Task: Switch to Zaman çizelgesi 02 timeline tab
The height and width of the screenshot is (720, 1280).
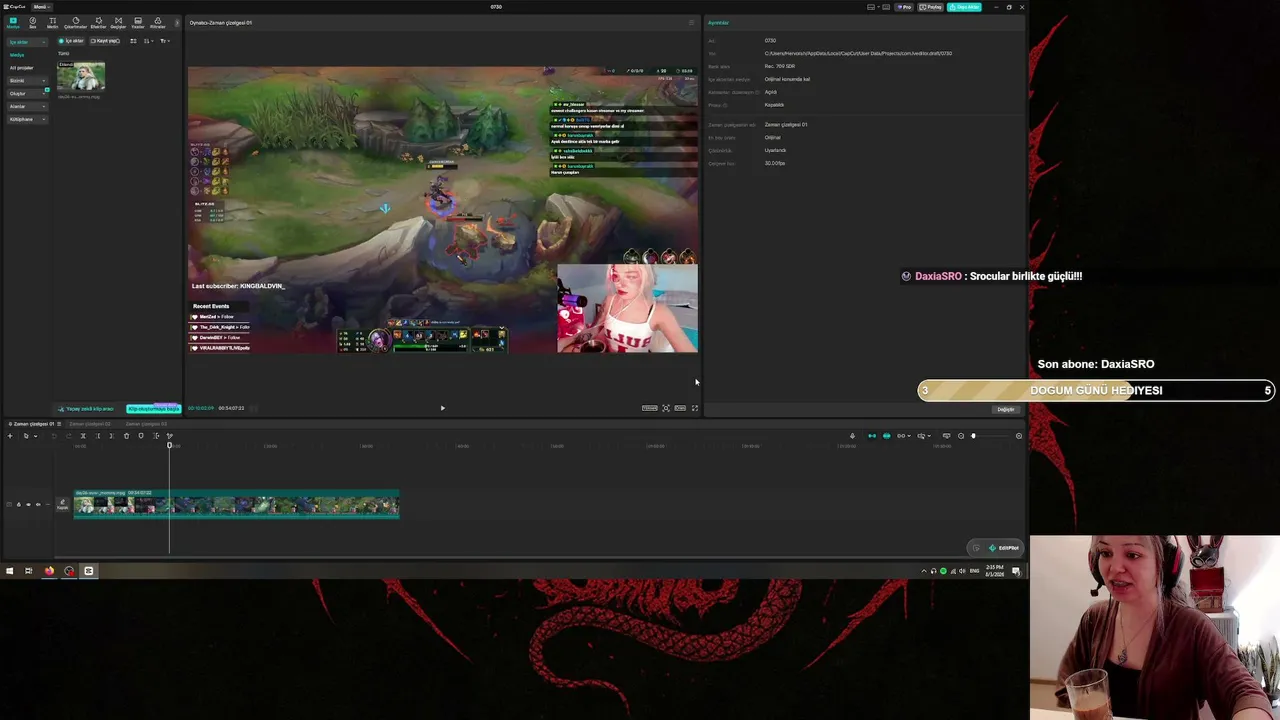Action: (x=90, y=424)
